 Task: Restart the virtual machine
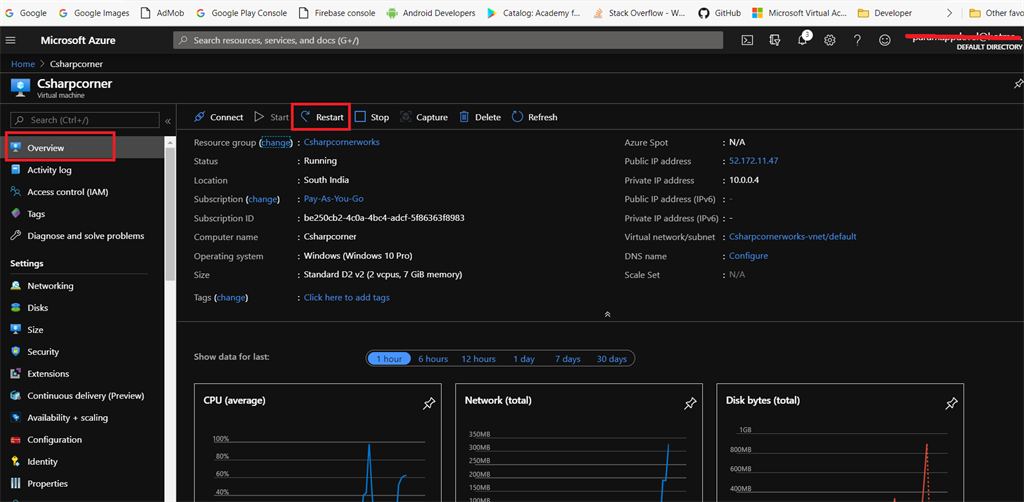pos(321,118)
